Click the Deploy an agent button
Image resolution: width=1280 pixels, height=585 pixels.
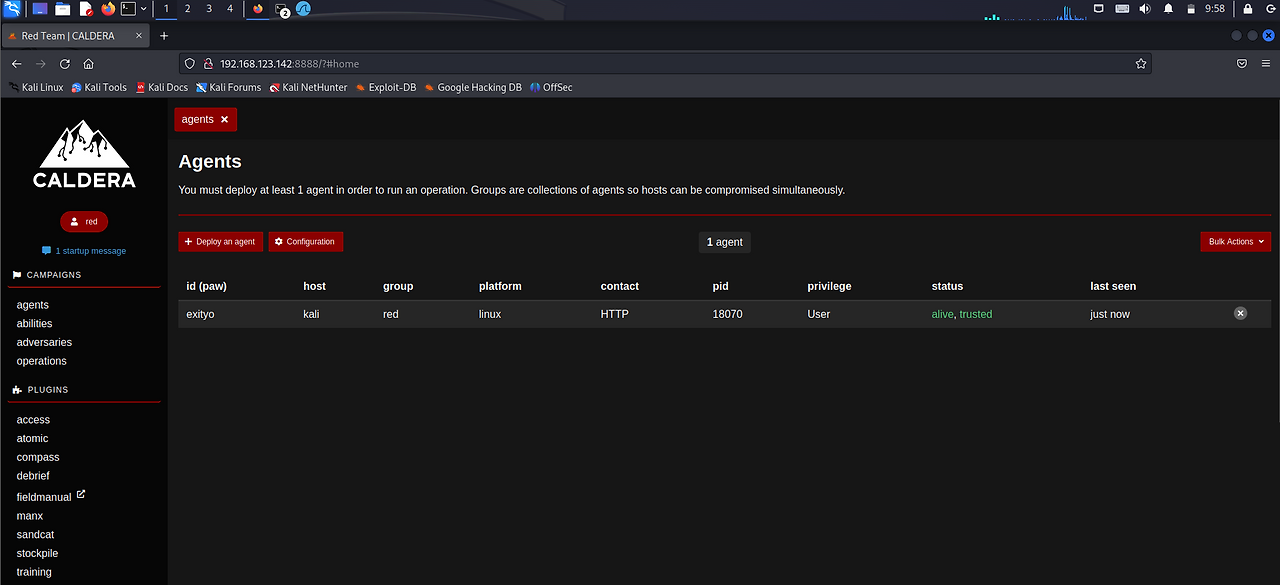221,241
